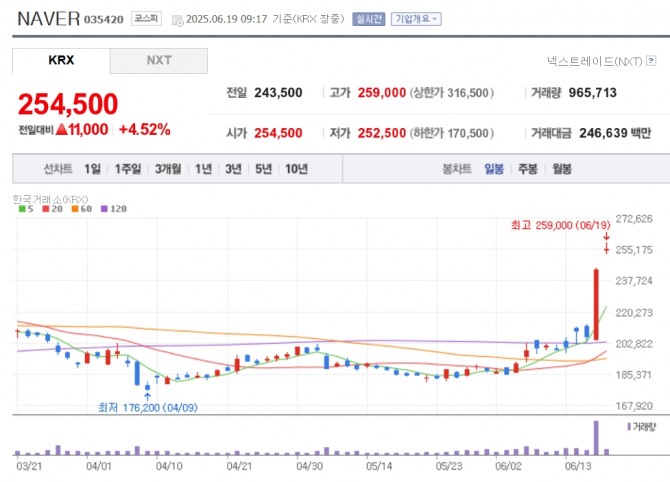Viewport: 670px width, 482px height.
Task: Select the 일봉 daily candle chart
Action: click(x=494, y=169)
